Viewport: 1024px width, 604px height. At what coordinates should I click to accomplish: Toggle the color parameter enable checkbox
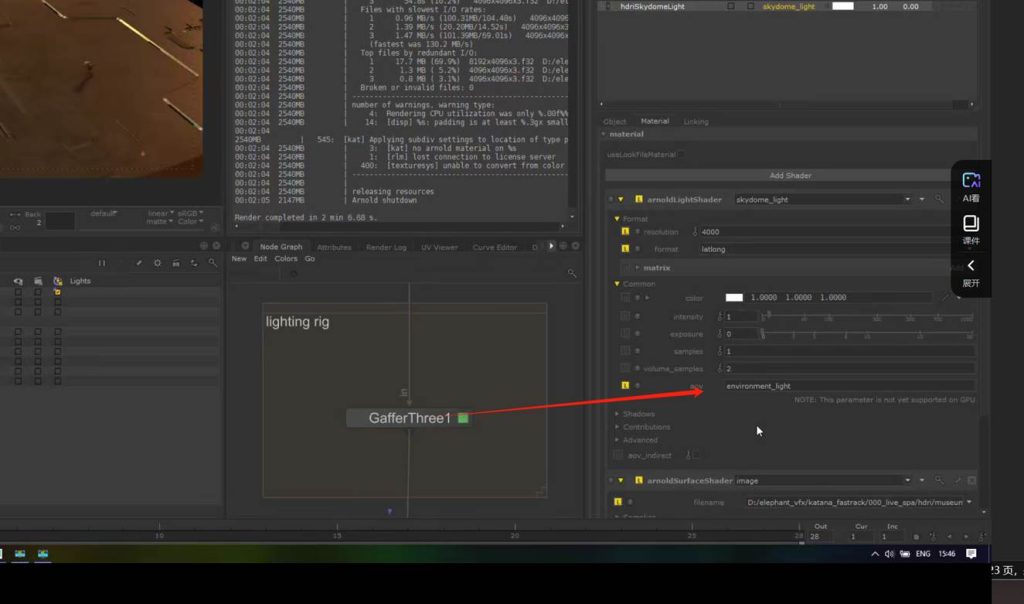coord(625,298)
